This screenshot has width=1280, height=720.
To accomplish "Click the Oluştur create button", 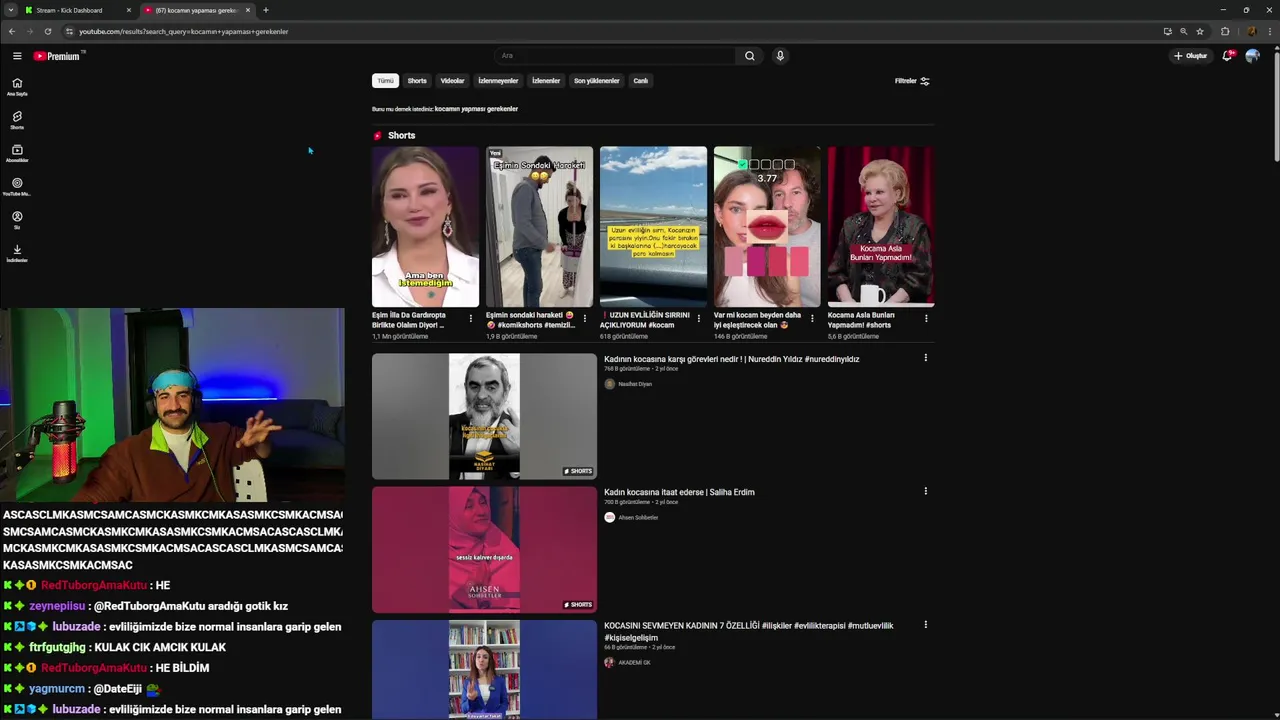I will (x=1191, y=56).
